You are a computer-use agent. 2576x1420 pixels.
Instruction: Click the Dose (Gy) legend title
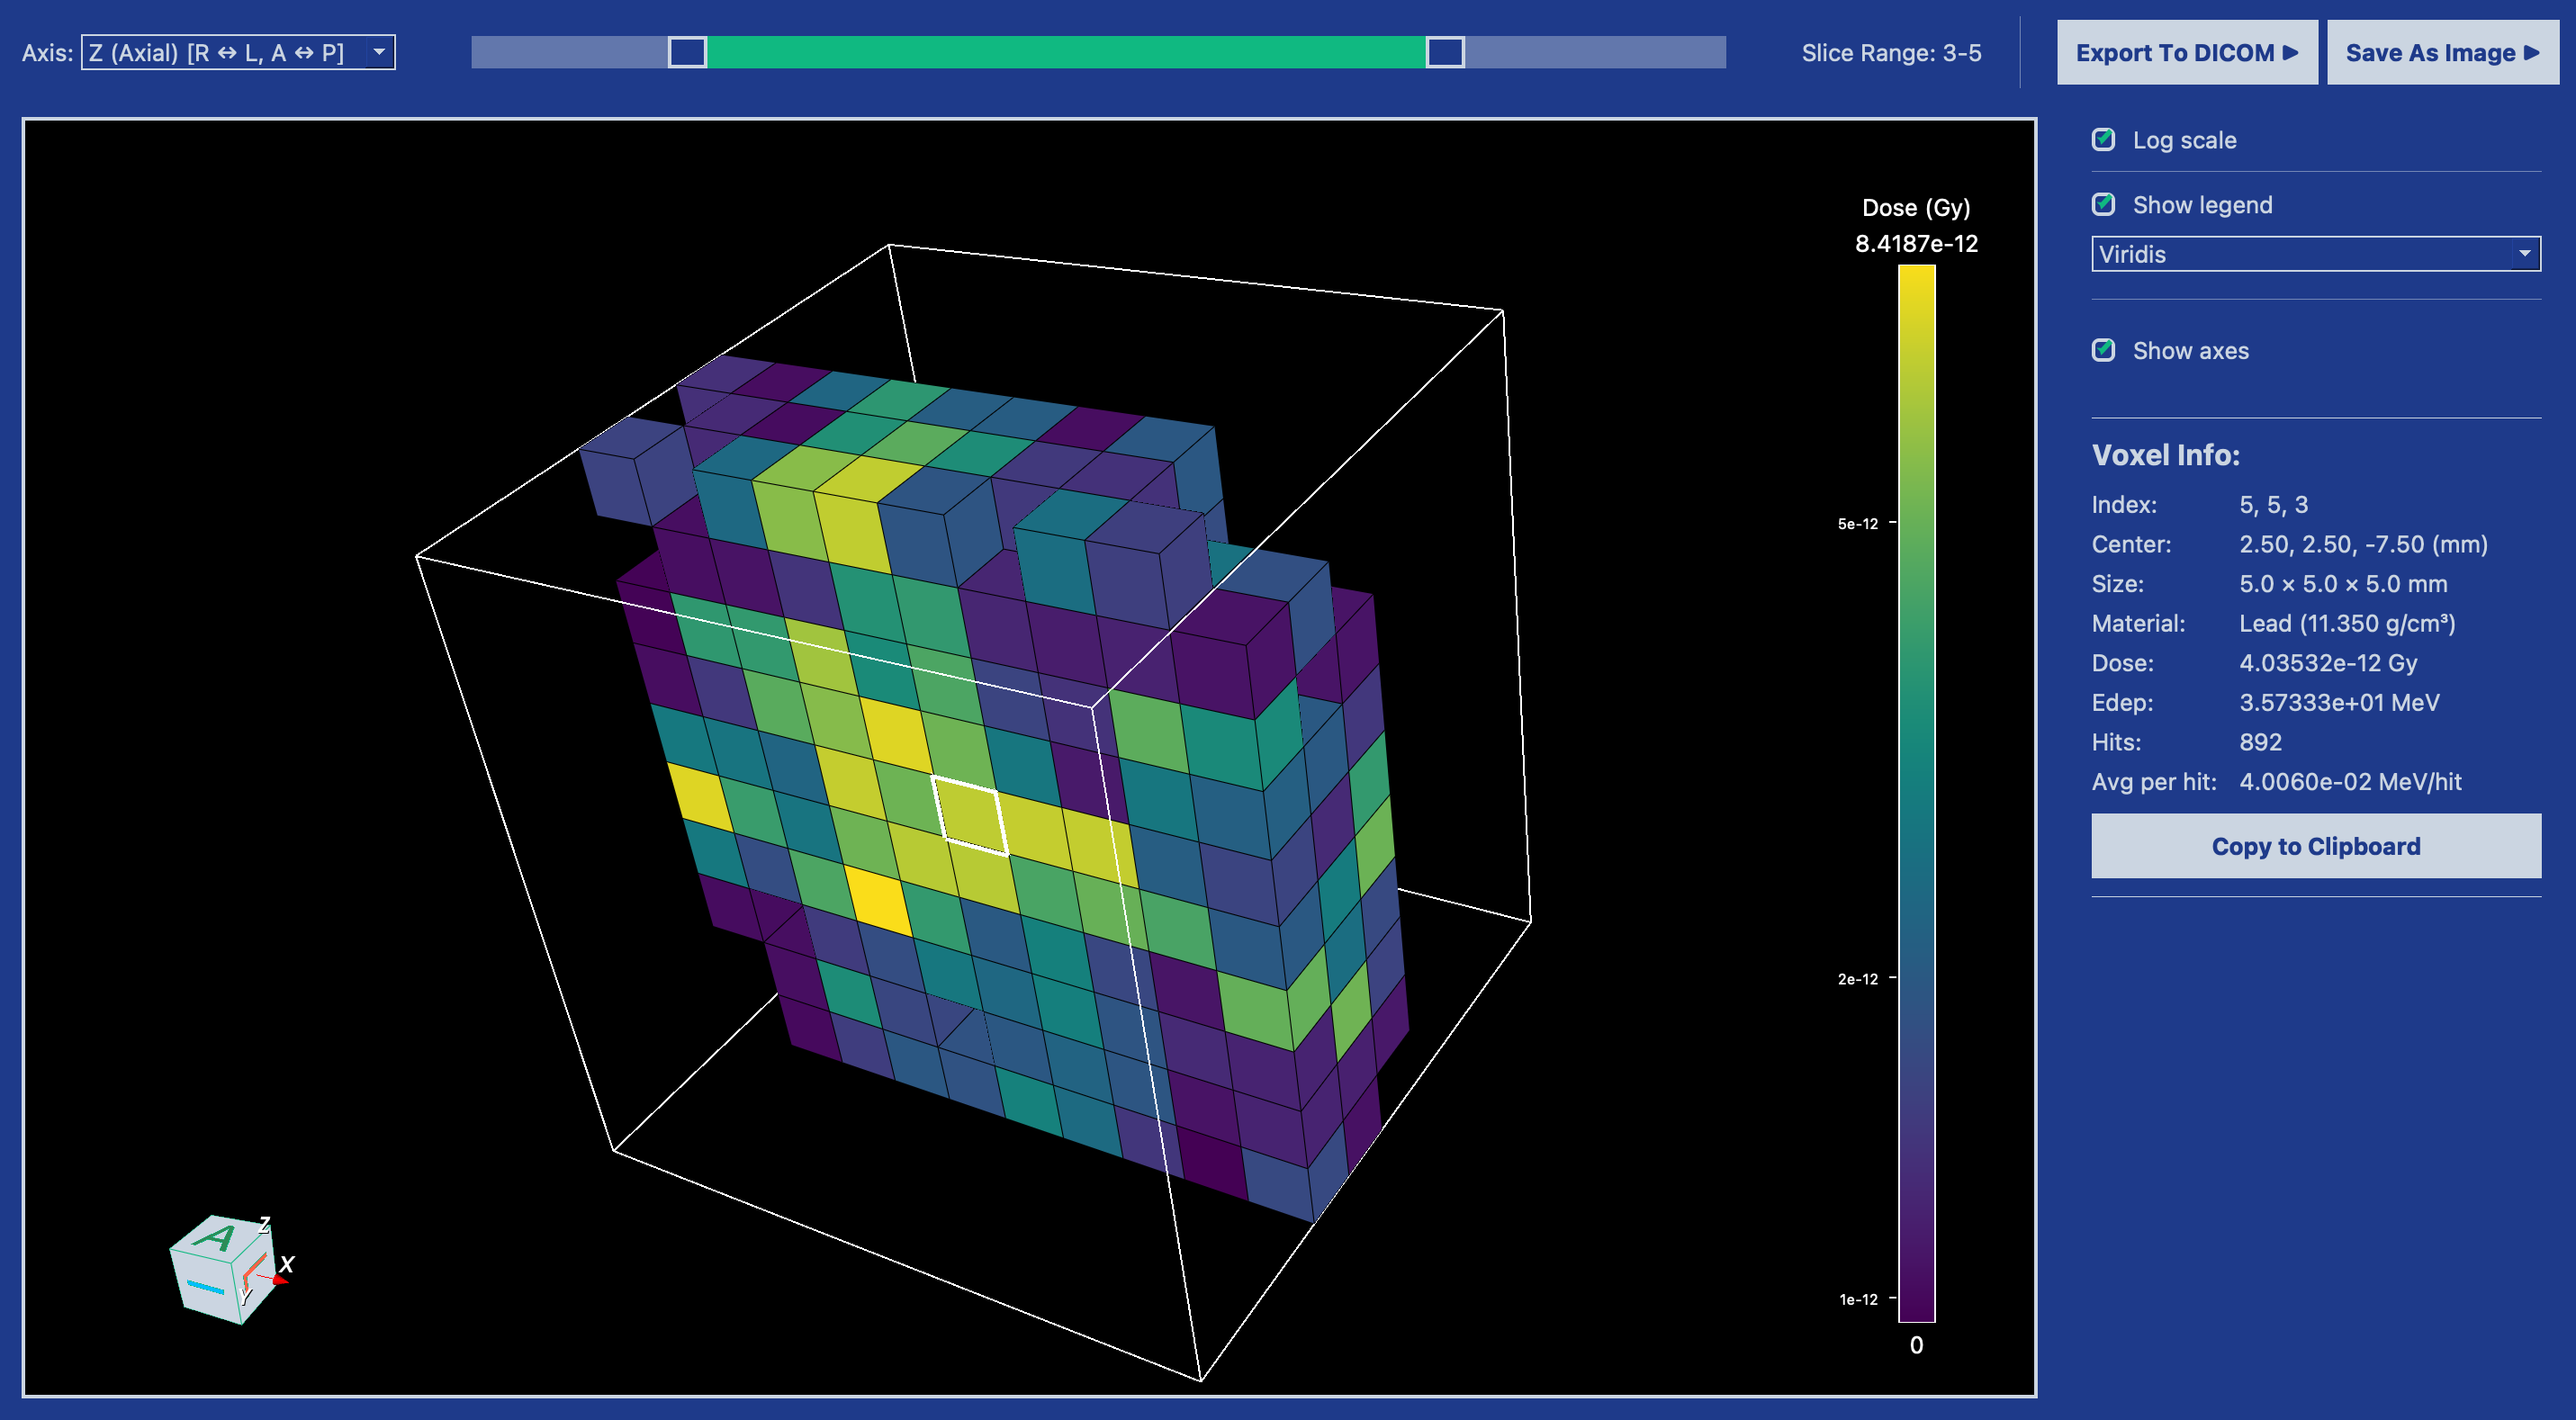click(x=1916, y=207)
